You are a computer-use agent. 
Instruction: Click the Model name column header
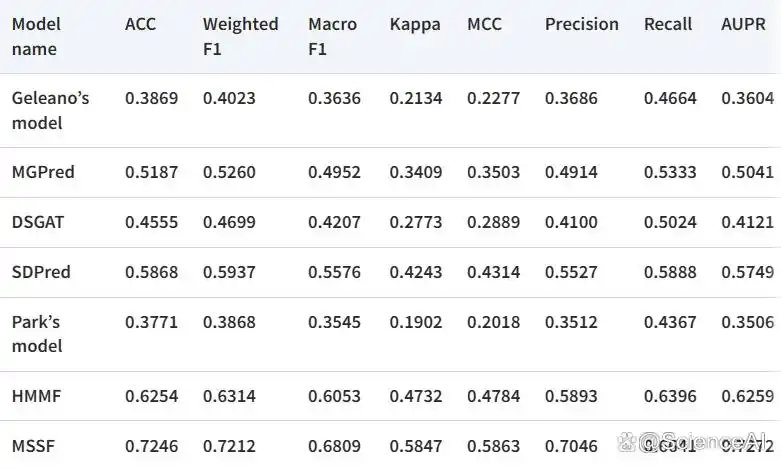(36, 36)
